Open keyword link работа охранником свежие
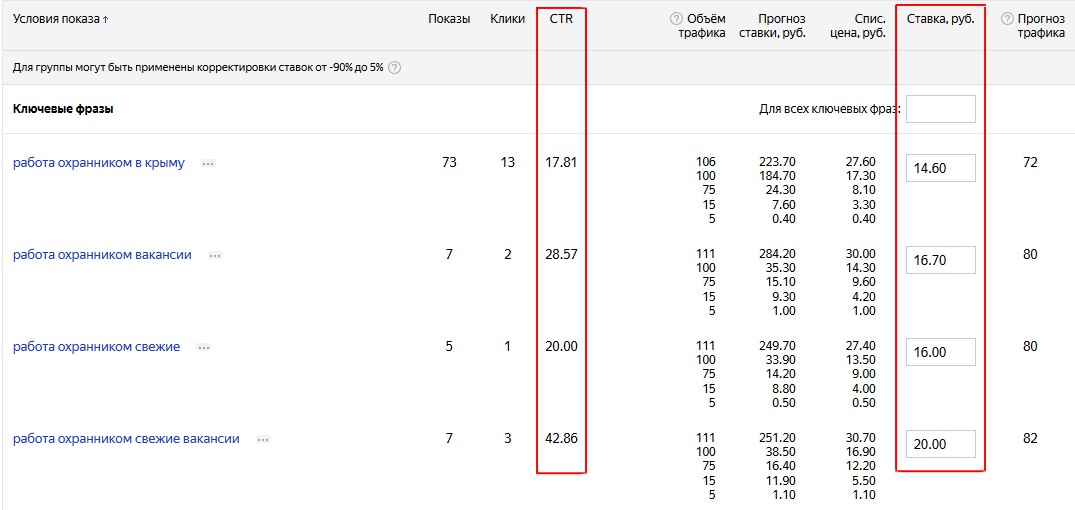The height and width of the screenshot is (510, 1075). [97, 347]
